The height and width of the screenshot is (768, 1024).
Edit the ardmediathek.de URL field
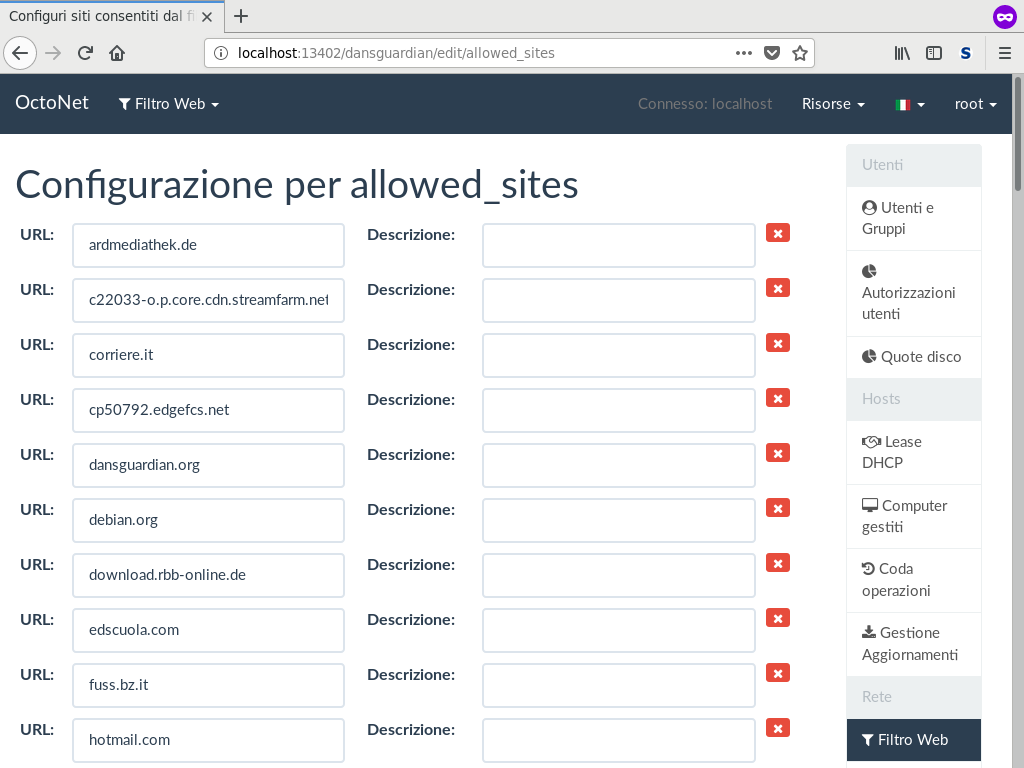pyautogui.click(x=208, y=246)
